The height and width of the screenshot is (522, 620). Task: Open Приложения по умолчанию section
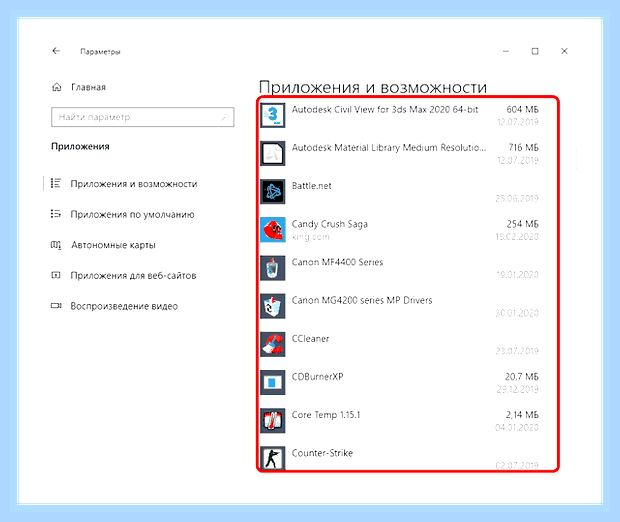(x=132, y=215)
